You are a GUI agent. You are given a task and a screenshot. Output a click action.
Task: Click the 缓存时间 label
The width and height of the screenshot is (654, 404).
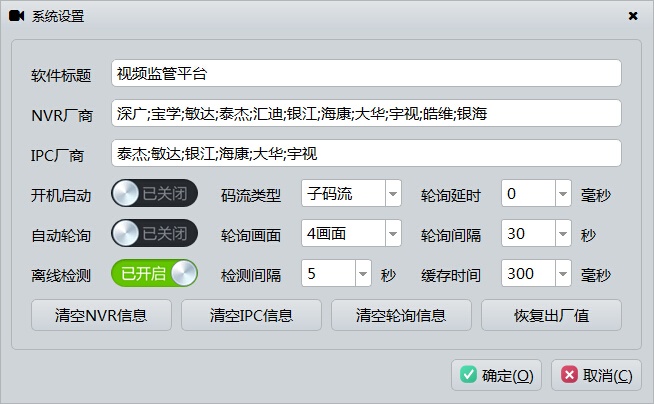pyautogui.click(x=450, y=276)
